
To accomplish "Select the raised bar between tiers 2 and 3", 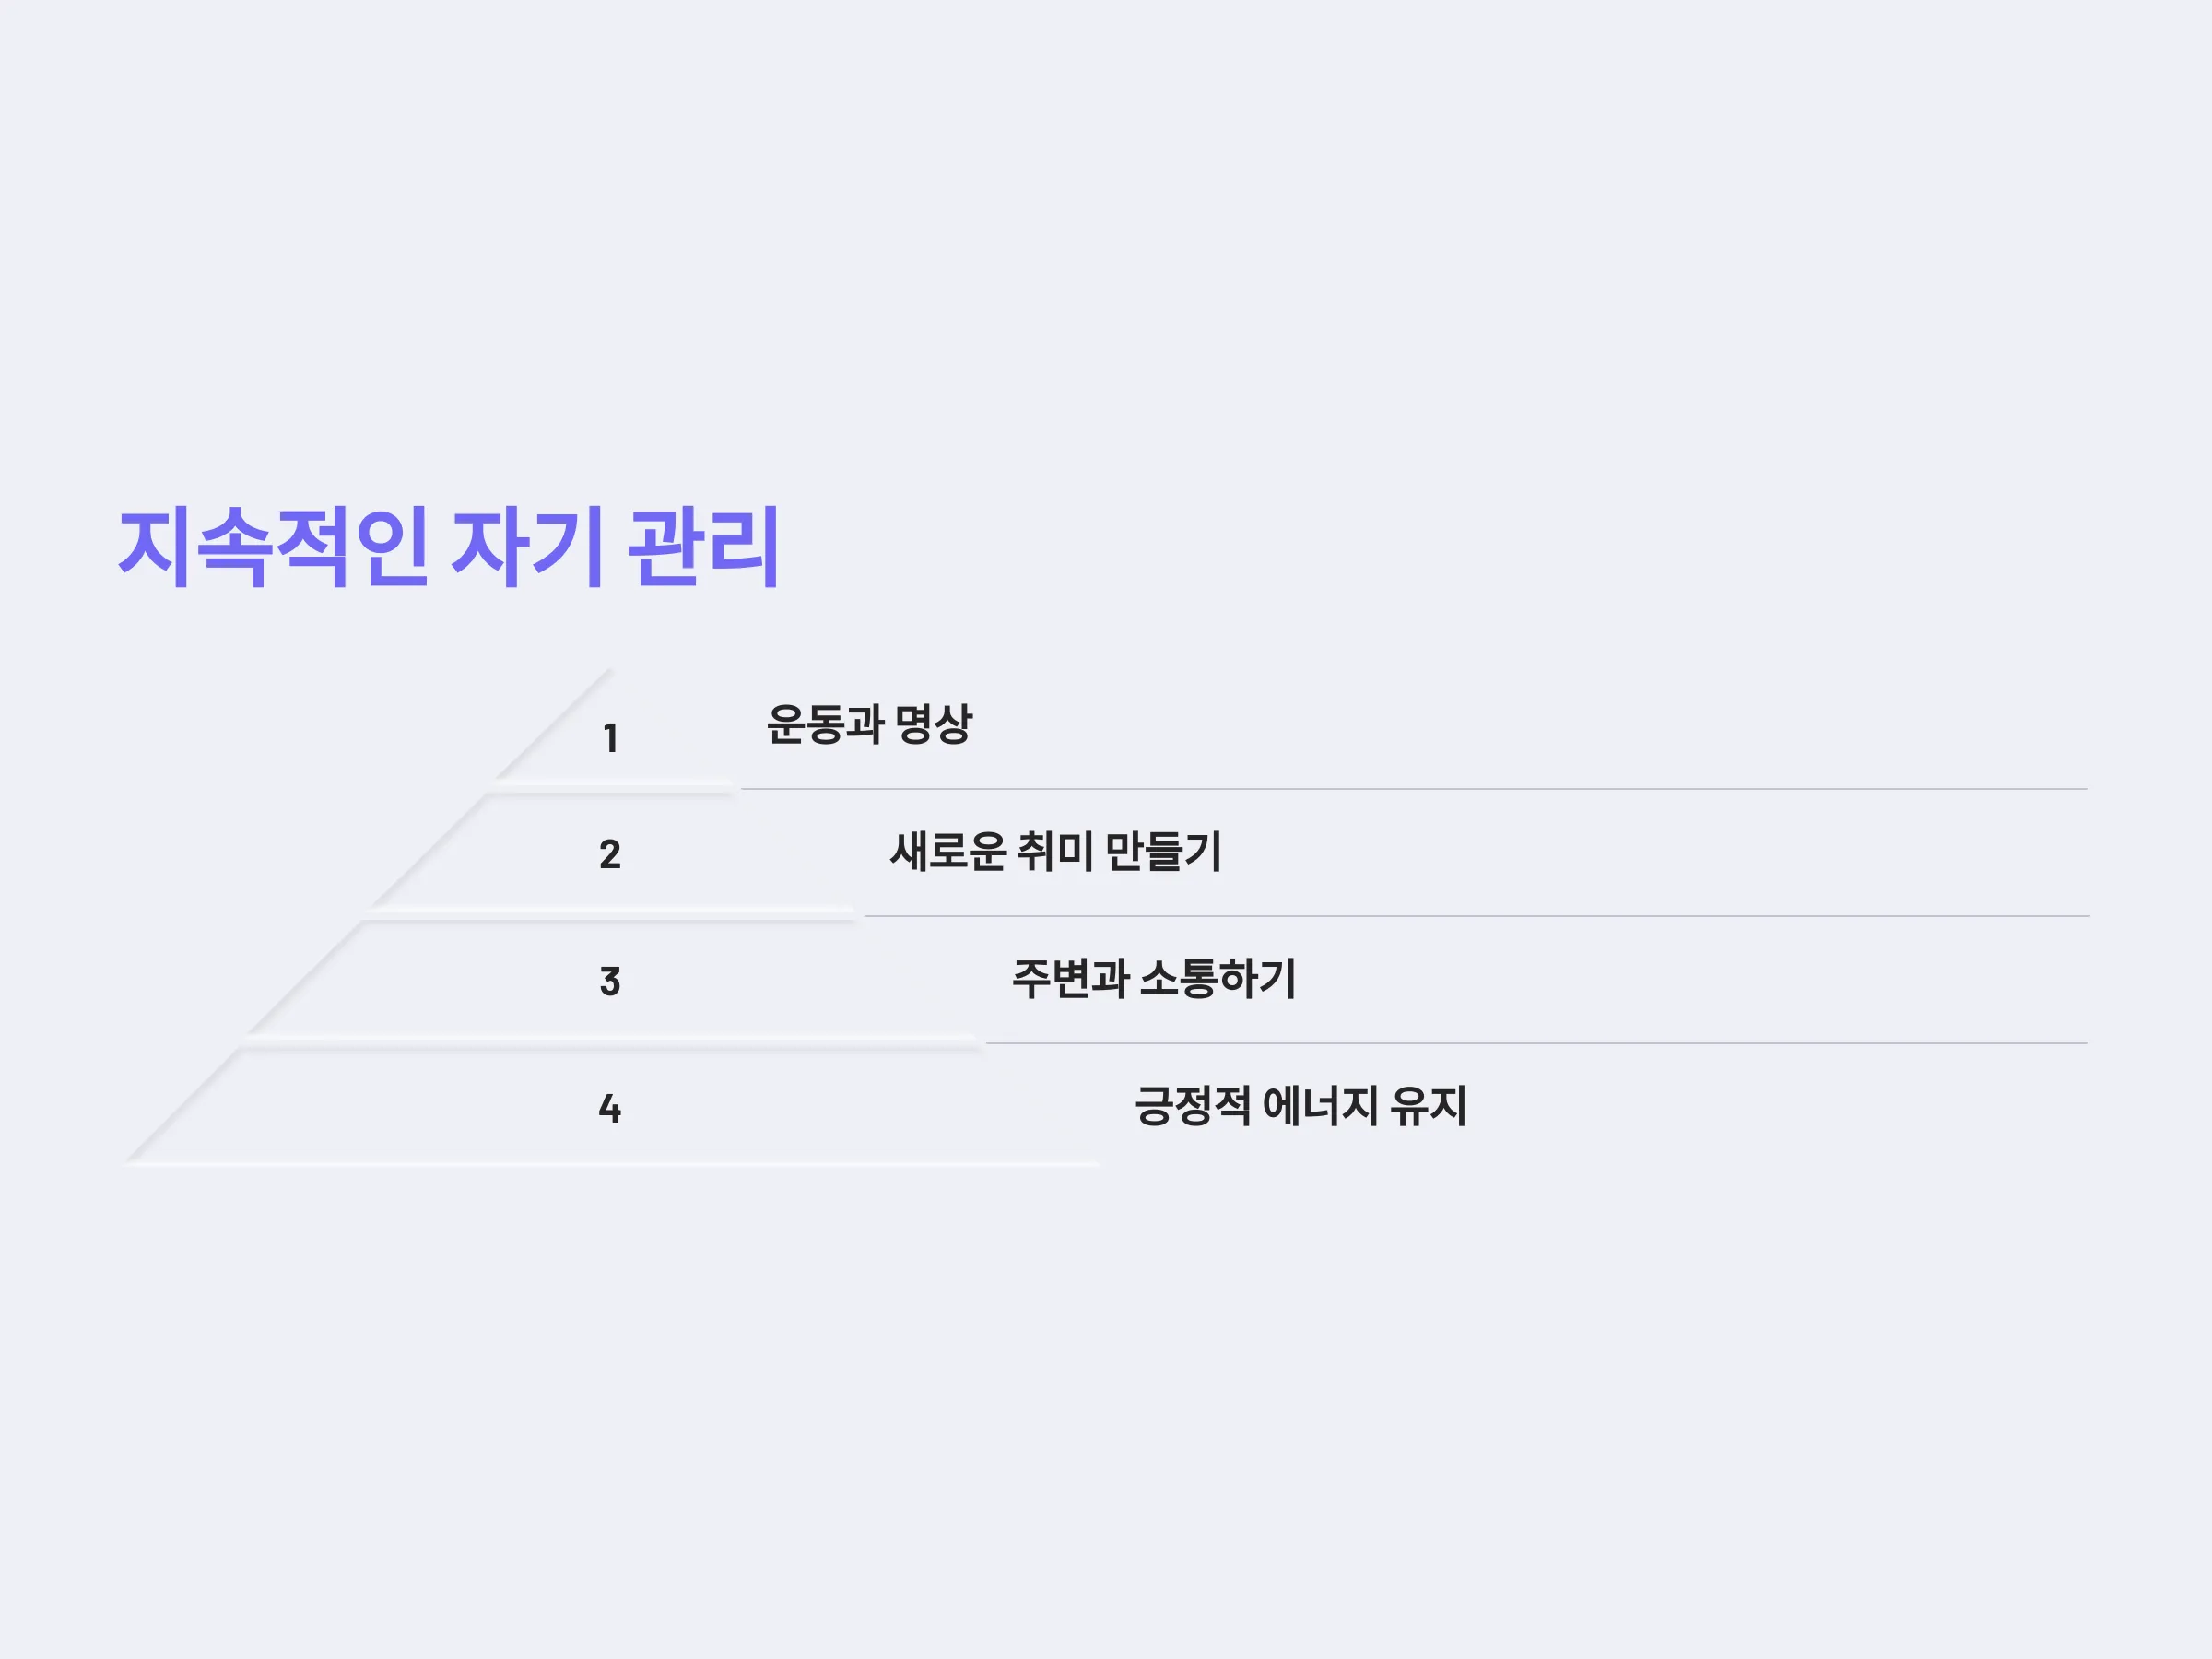I will [611, 913].
